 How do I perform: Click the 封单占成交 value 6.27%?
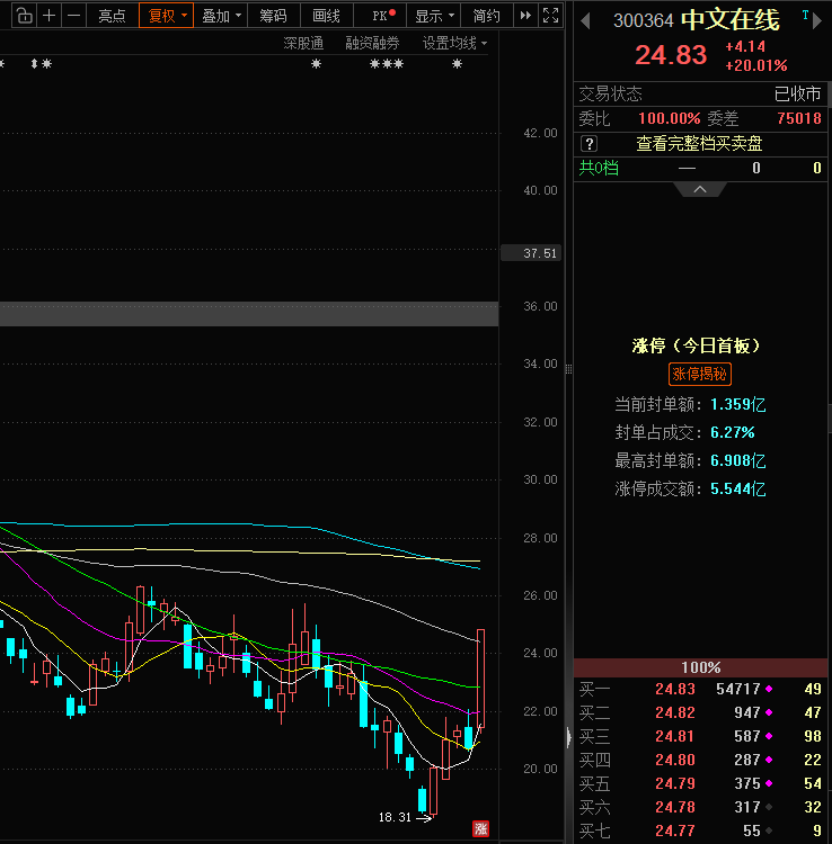(x=732, y=433)
